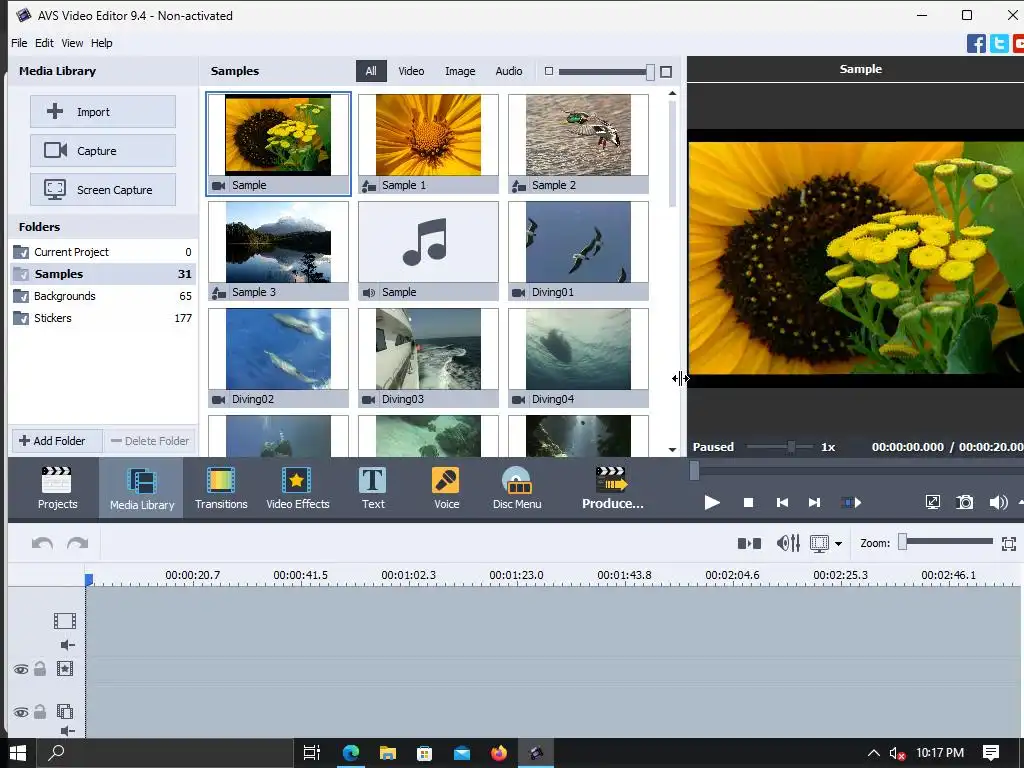Select the large thumbnail size icon
Screen dimensions: 1024x768
[666, 72]
